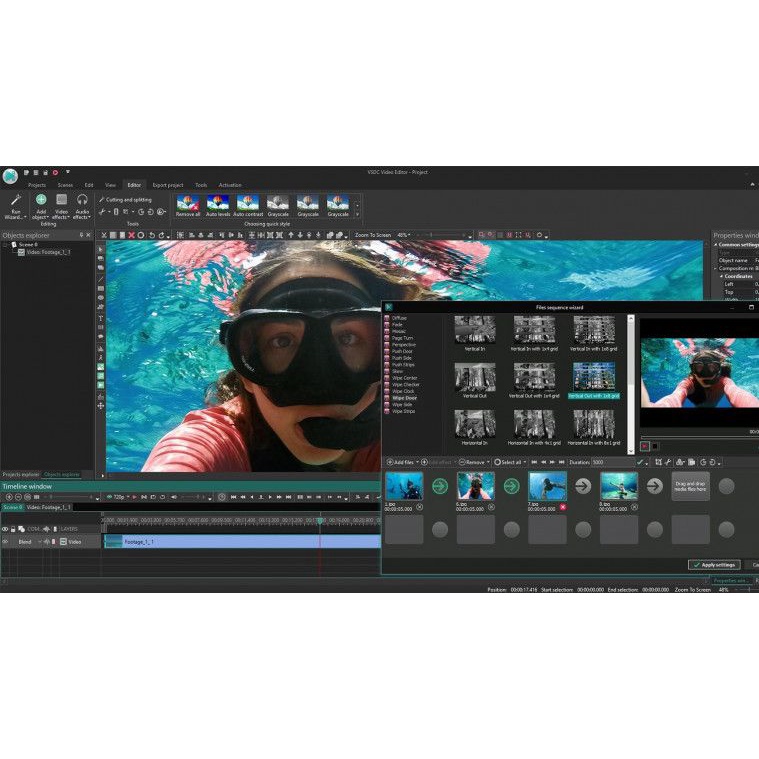Expand the 720p preview quality dropdown

point(121,496)
